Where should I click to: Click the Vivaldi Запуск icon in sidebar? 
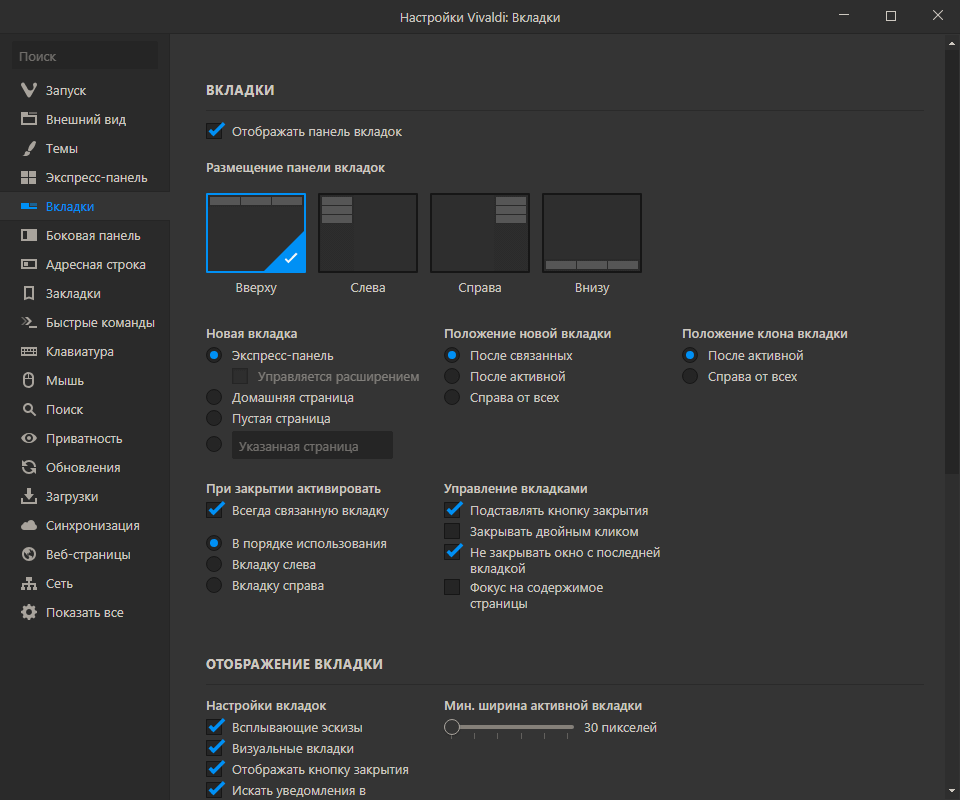click(29, 90)
